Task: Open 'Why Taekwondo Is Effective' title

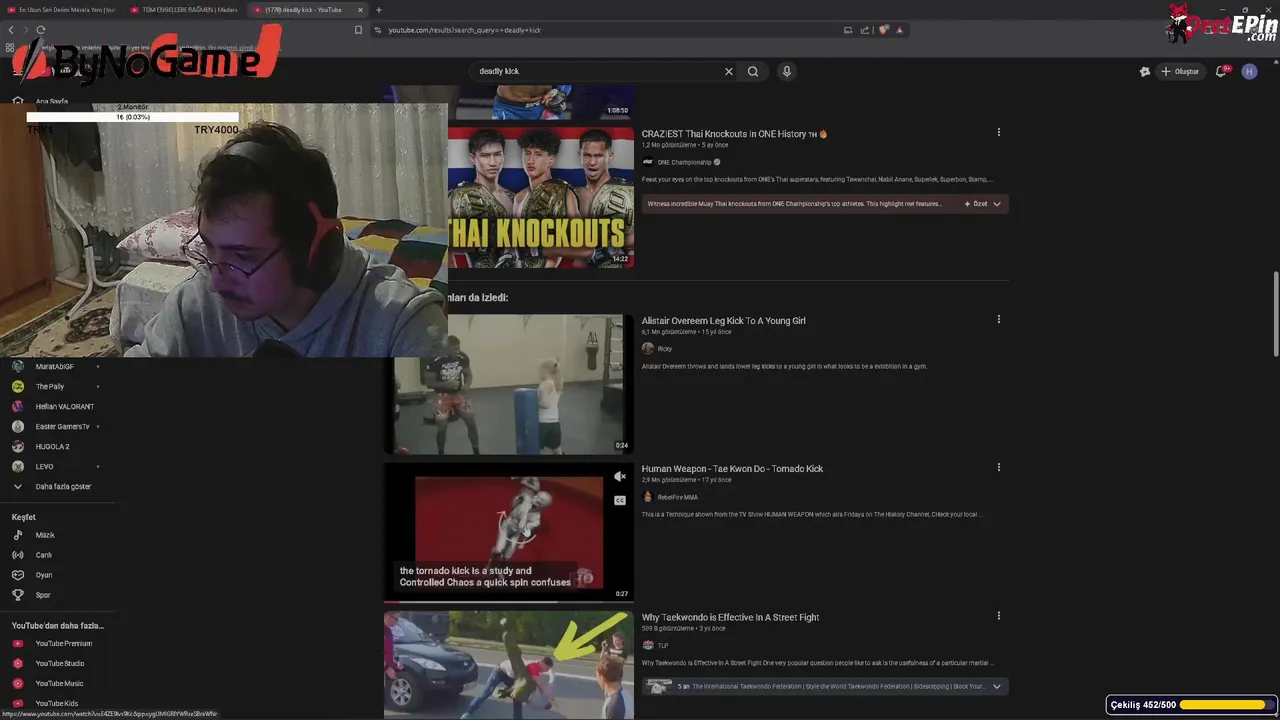Action: pos(730,618)
